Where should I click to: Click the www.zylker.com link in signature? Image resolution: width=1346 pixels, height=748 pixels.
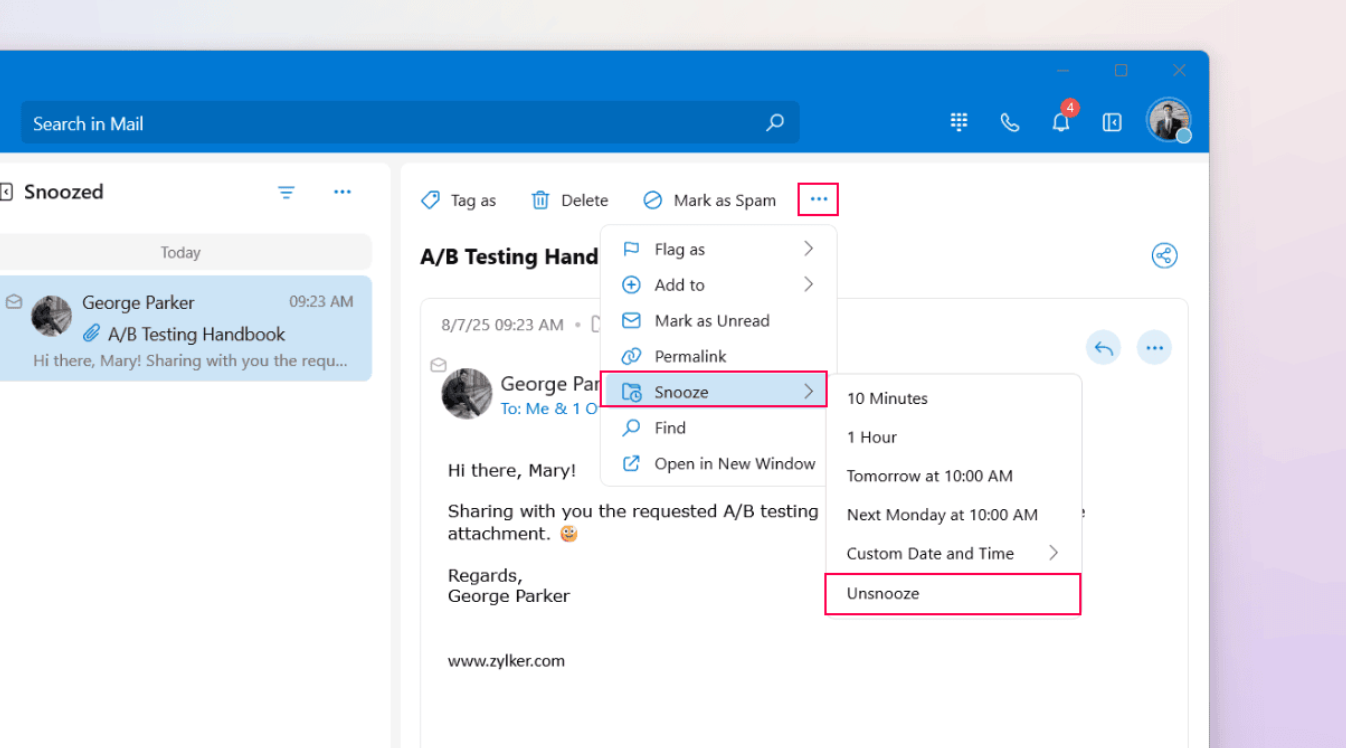pyautogui.click(x=506, y=660)
